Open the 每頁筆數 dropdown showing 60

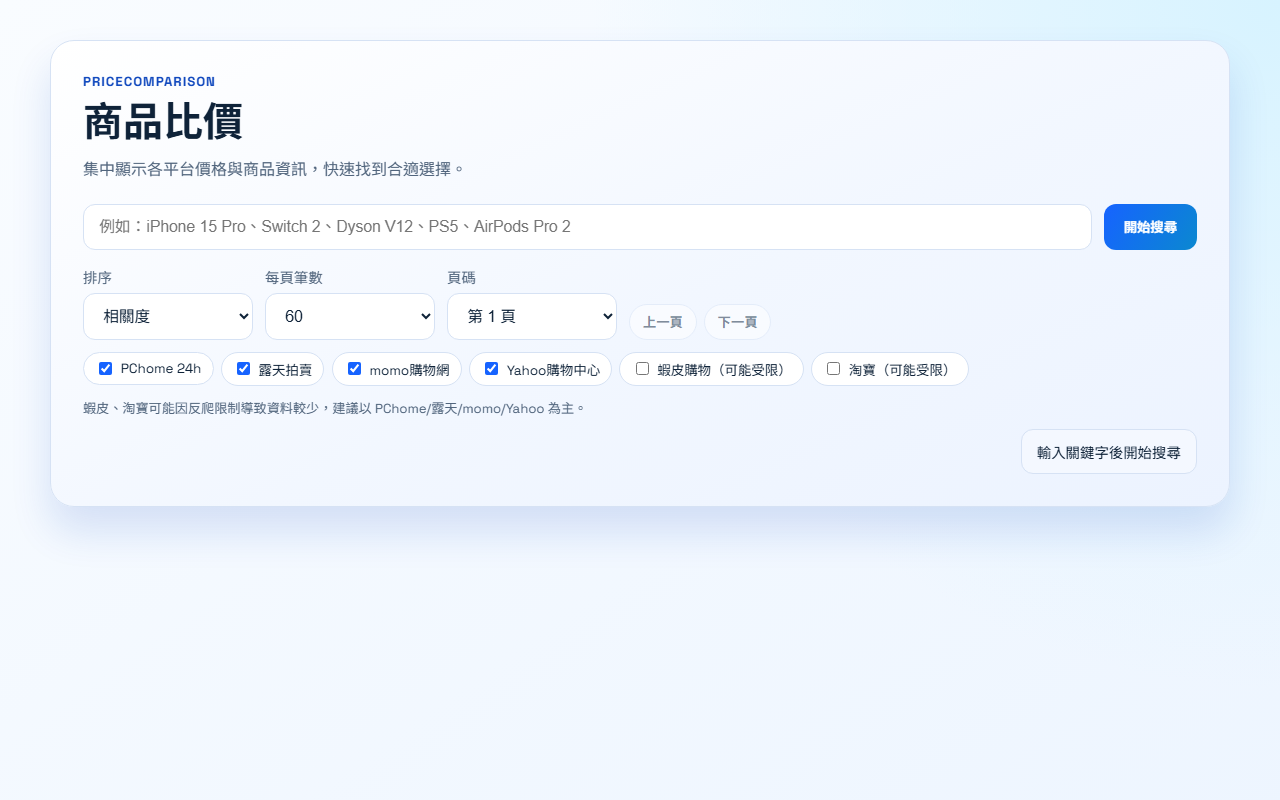350,316
